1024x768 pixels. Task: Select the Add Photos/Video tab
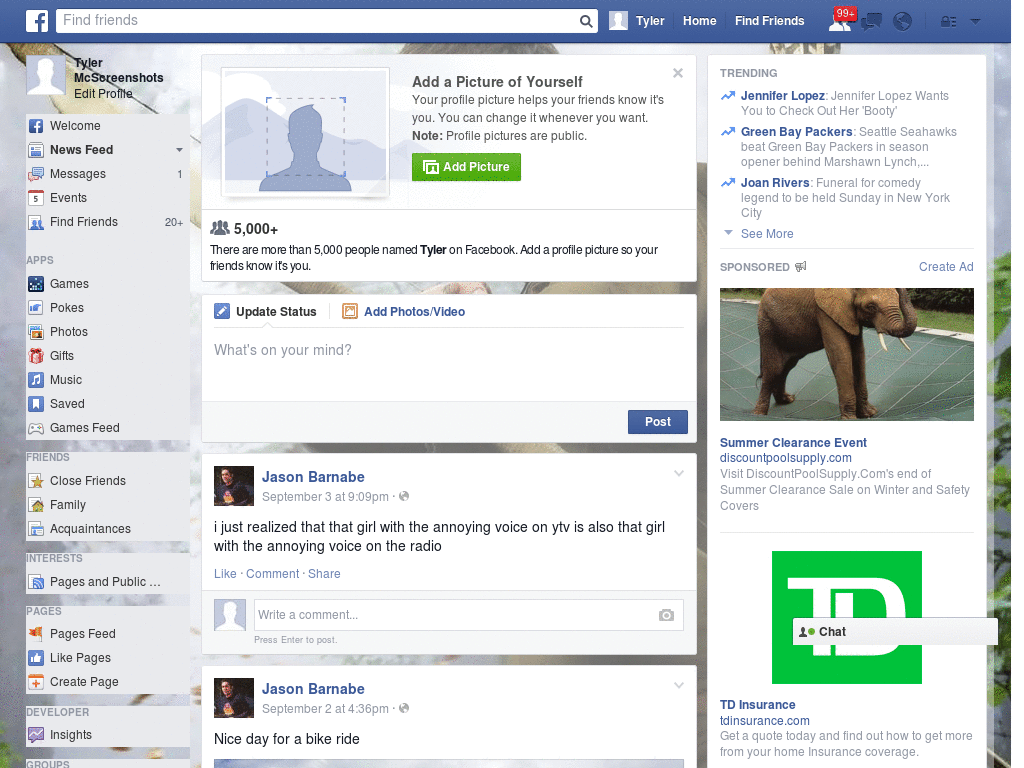coord(404,312)
